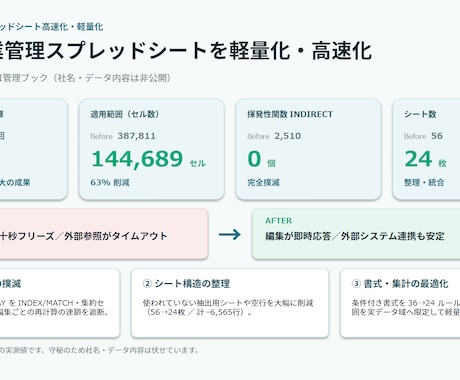Image resolution: width=460 pixels, height=380 pixels.
Task: Select the 144,689 セル figure
Action: click(x=149, y=159)
